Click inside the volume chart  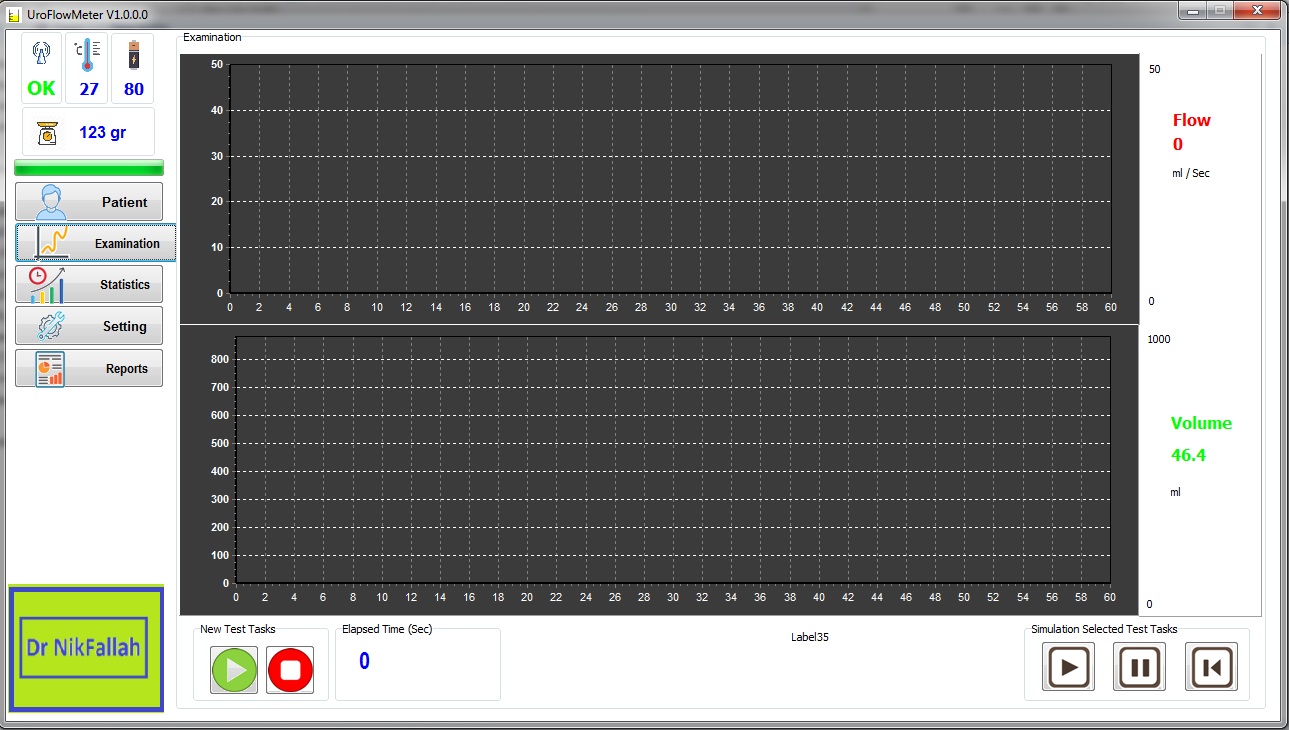670,460
